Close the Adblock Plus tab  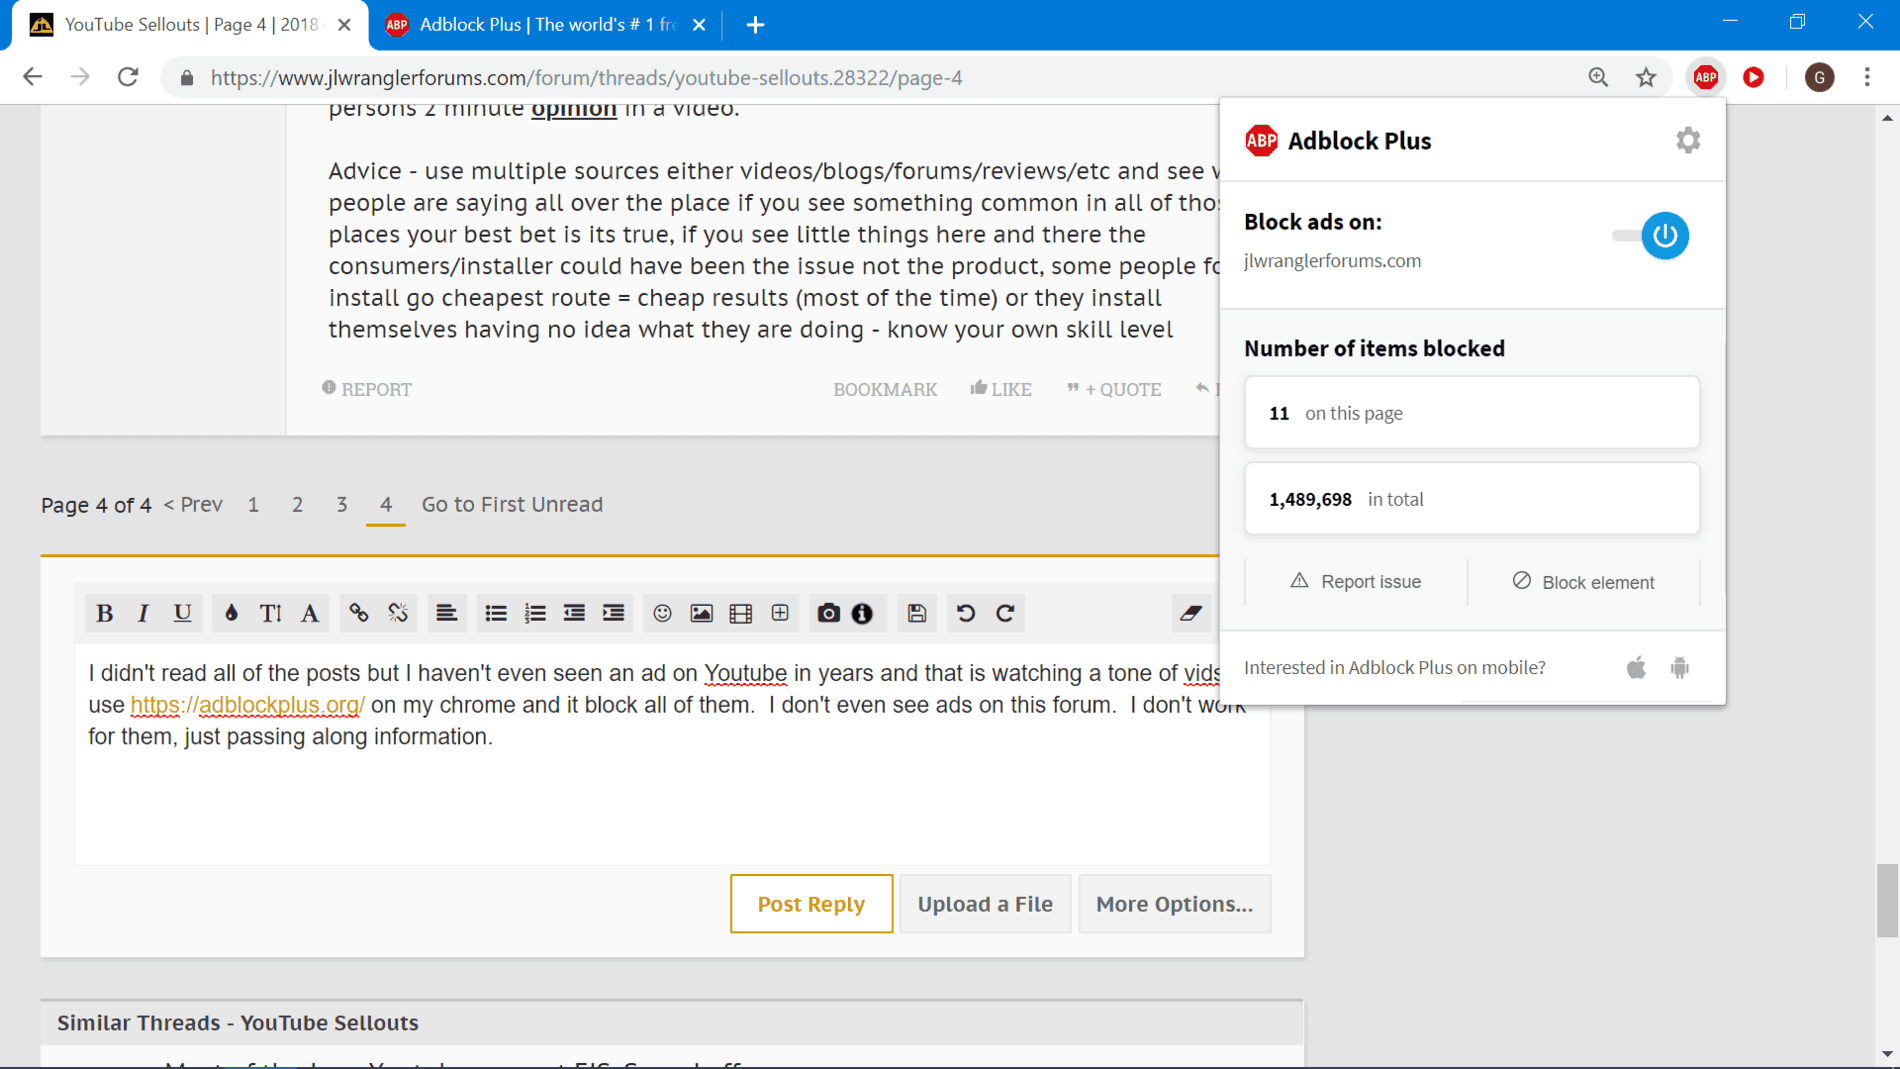pos(699,25)
